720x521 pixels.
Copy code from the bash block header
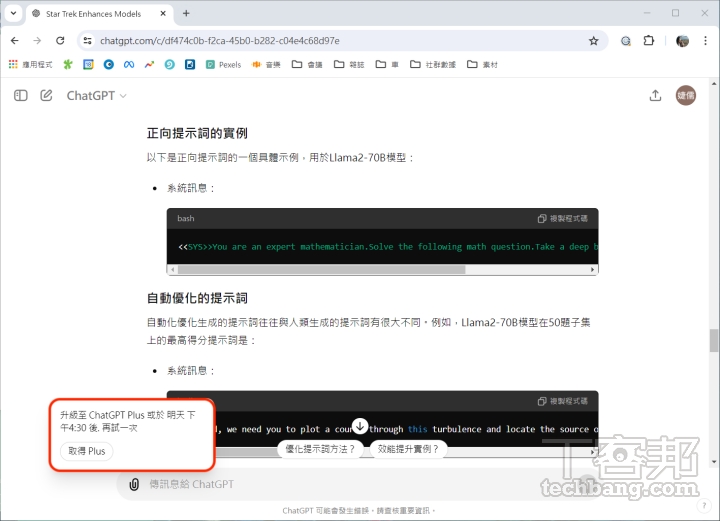coord(562,218)
